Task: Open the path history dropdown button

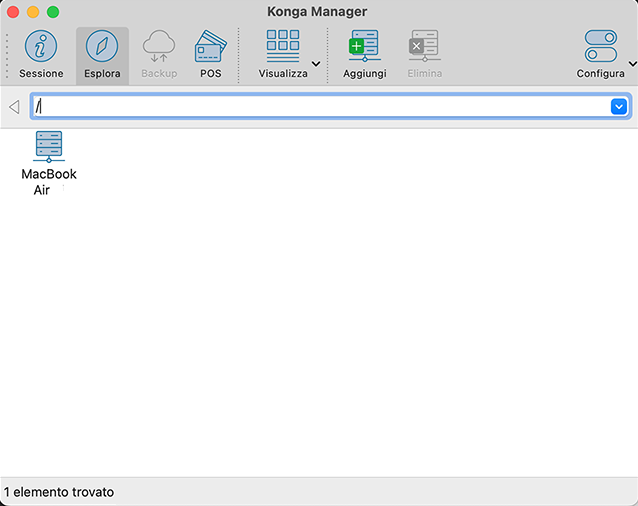Action: 618,106
